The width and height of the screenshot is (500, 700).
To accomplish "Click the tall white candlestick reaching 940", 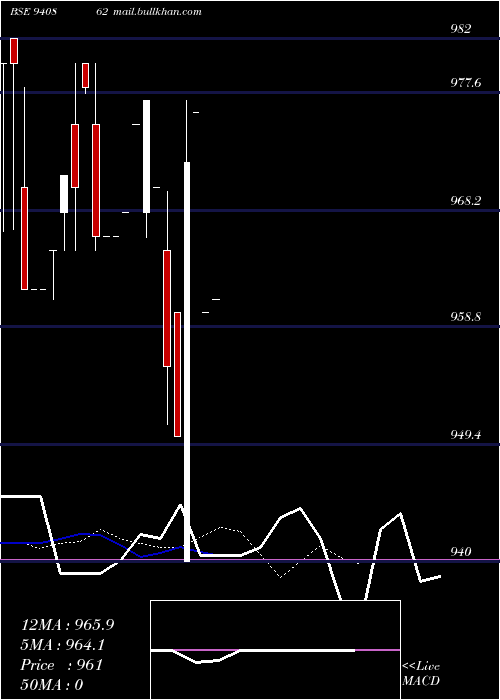I will [x=187, y=362].
